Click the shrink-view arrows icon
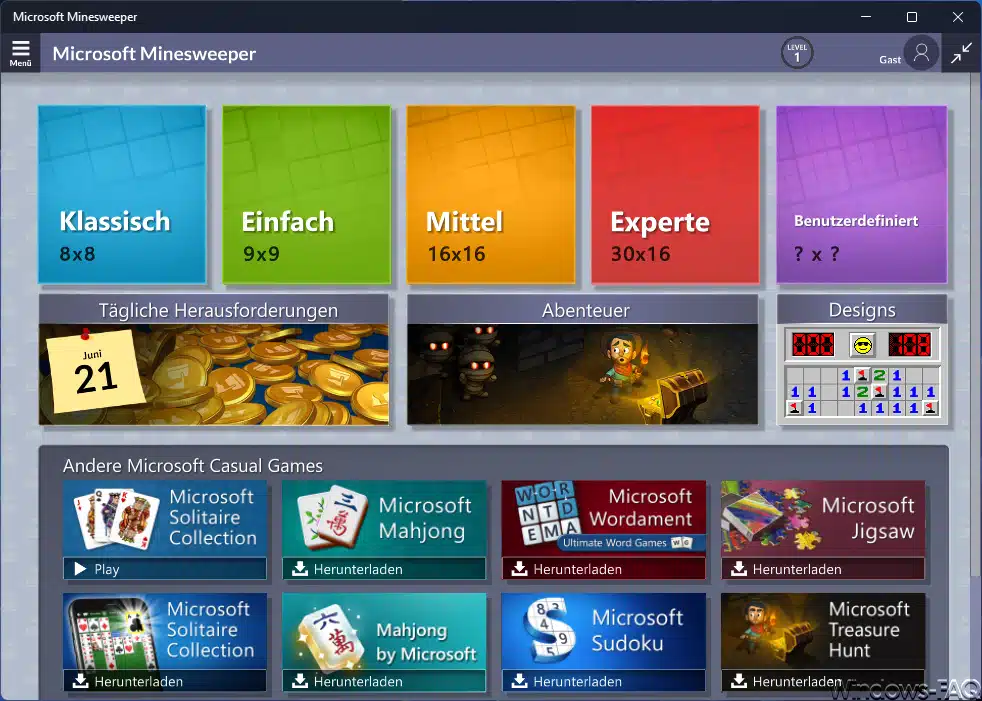 coord(961,53)
